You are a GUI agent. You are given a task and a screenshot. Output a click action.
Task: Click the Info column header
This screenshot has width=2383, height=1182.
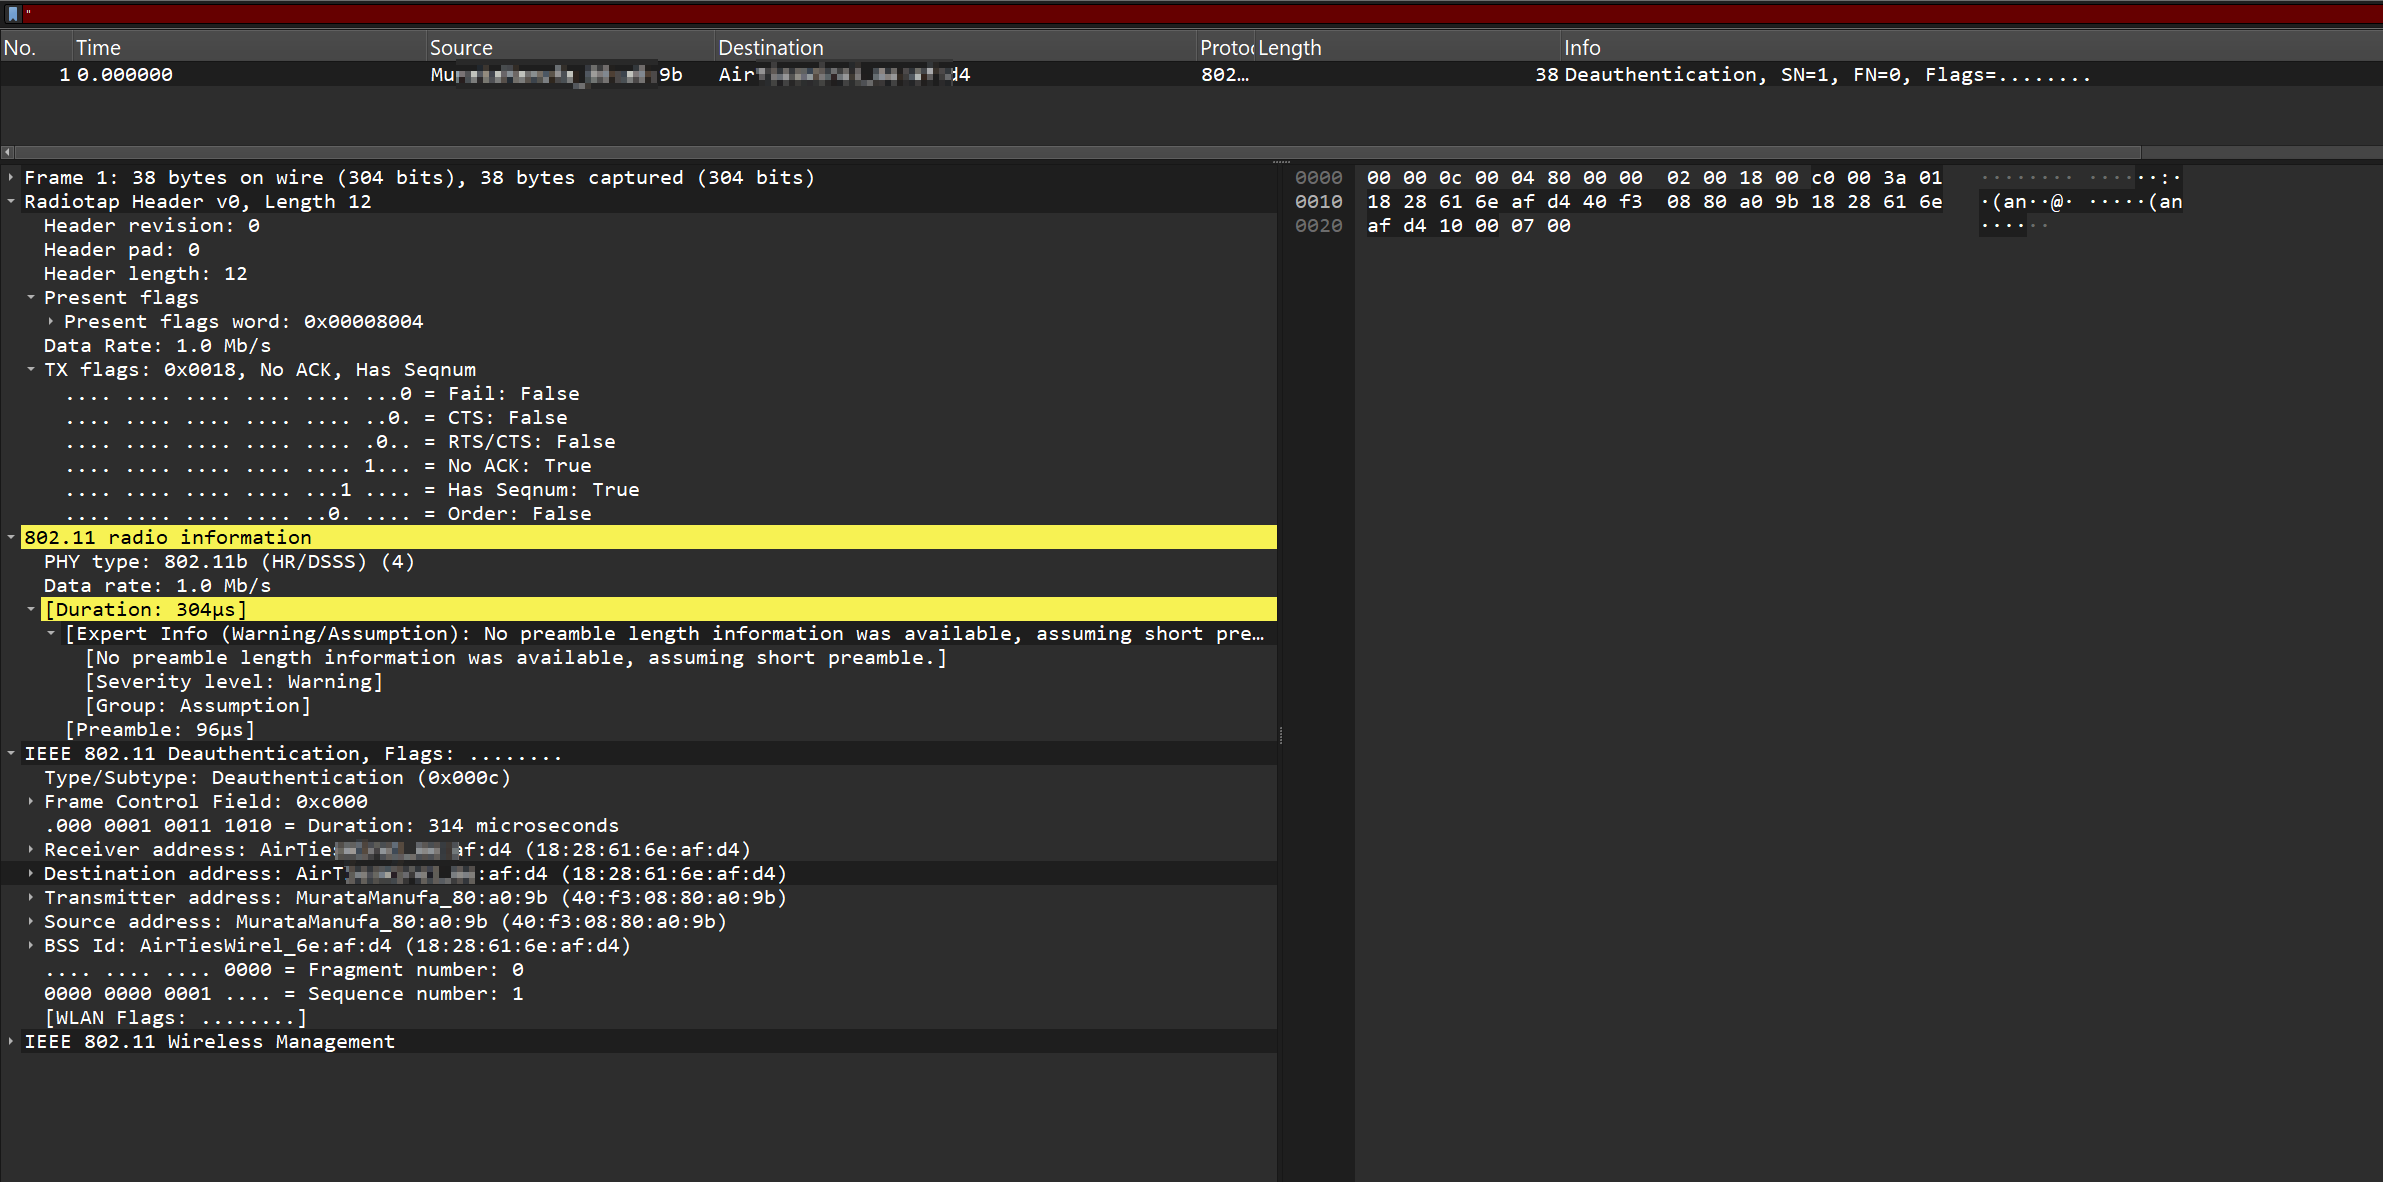pos(1582,48)
